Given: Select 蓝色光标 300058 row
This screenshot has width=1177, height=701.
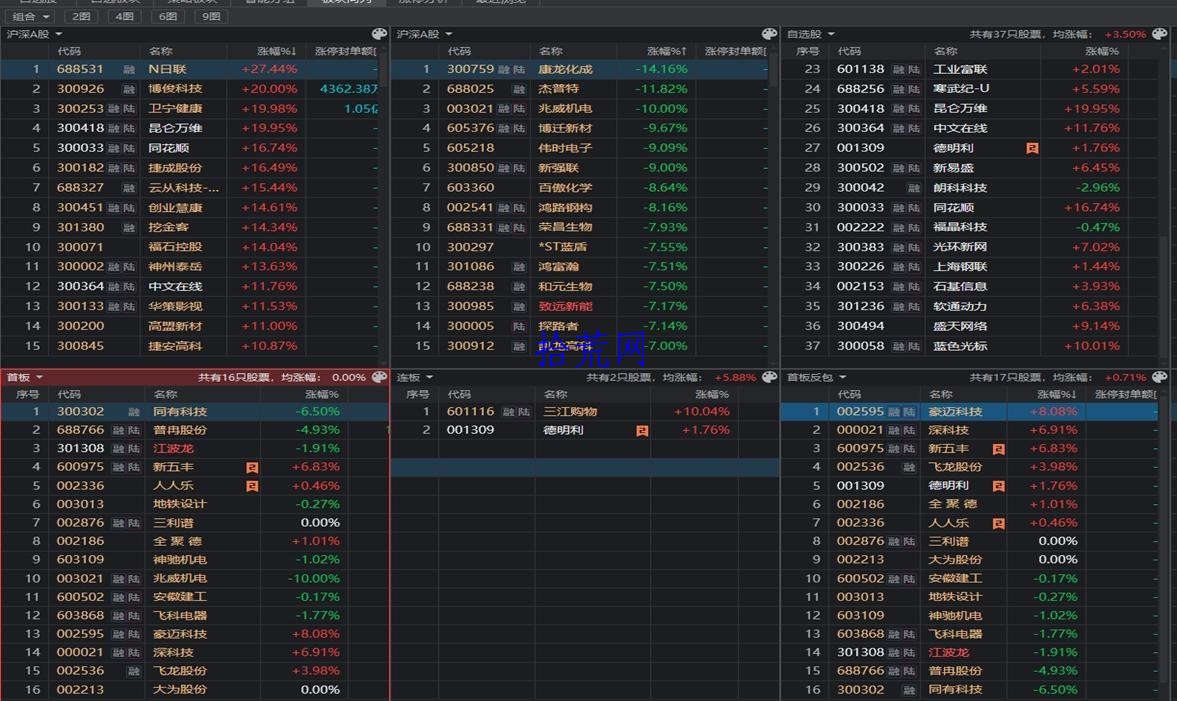Looking at the screenshot, I should coord(970,346).
